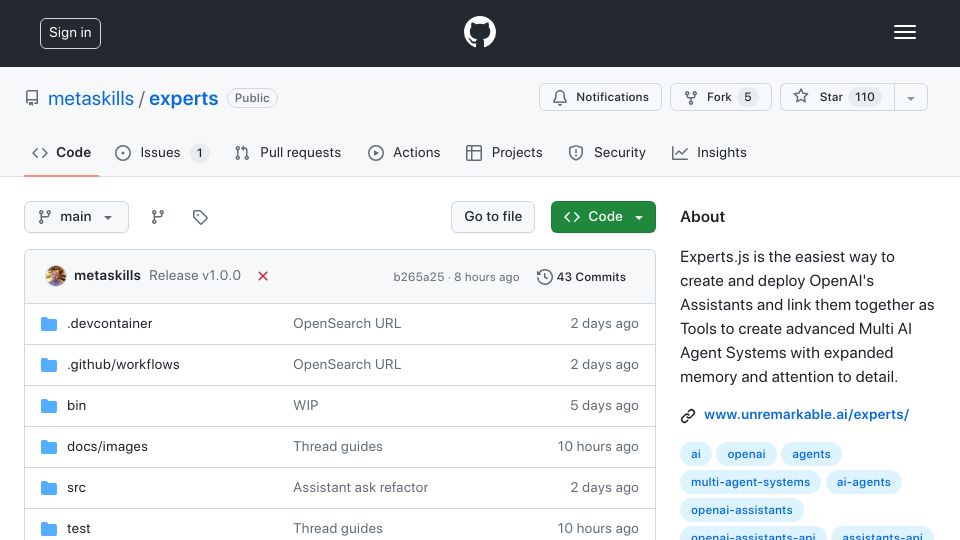Click the Public visibility label
The width and height of the screenshot is (960, 540).
252,98
